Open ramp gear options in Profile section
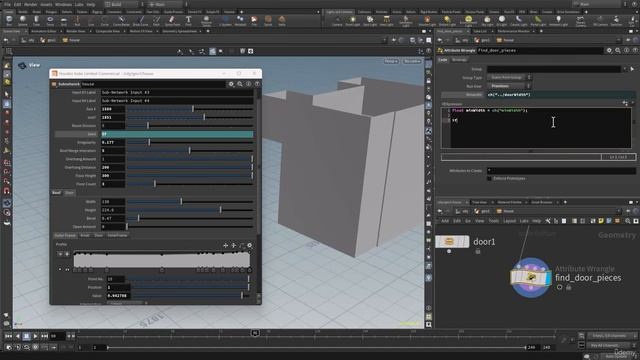 click(249, 245)
